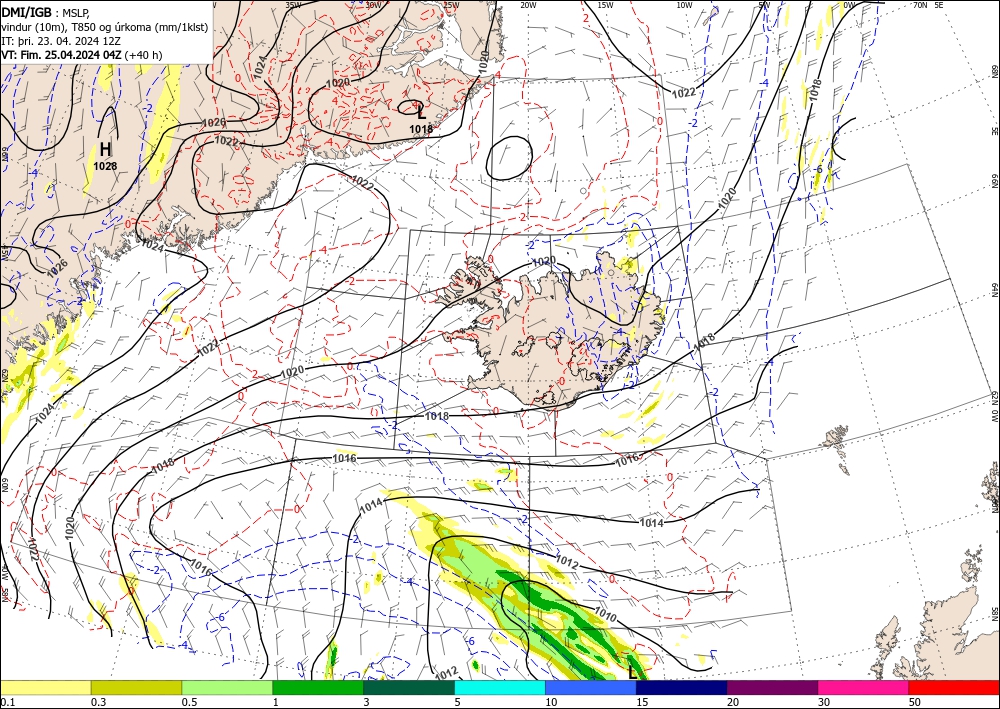1000x709 pixels.
Task: Click the '0.5' legend value
Action: click(189, 702)
